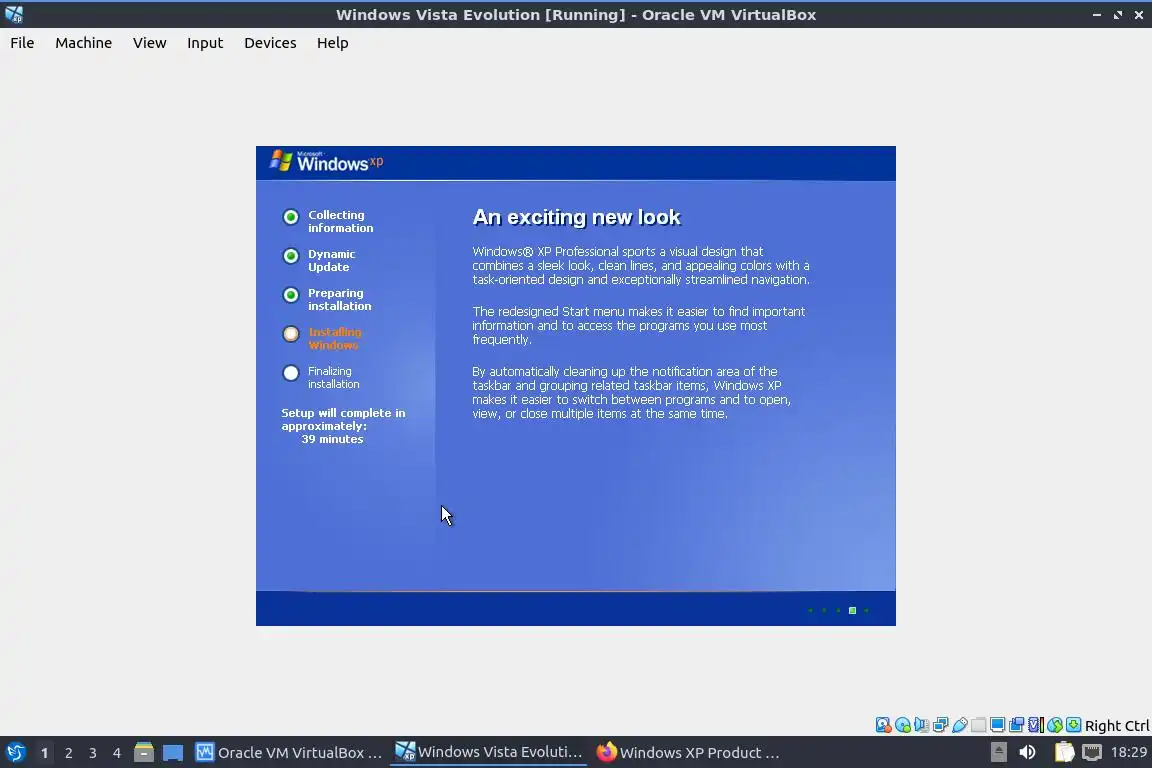
Task: Open the Lubuntu application menu
Action: [15, 753]
